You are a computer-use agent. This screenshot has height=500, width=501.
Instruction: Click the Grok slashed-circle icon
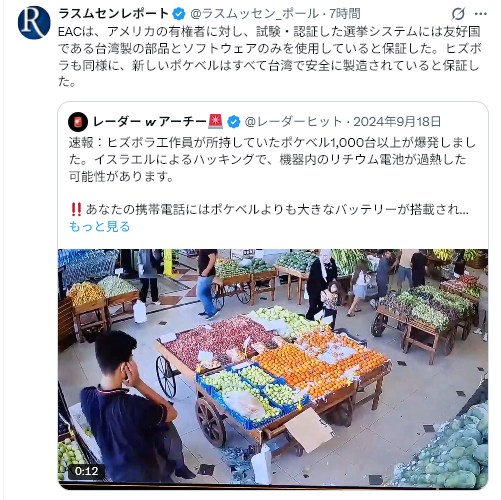coord(458,14)
